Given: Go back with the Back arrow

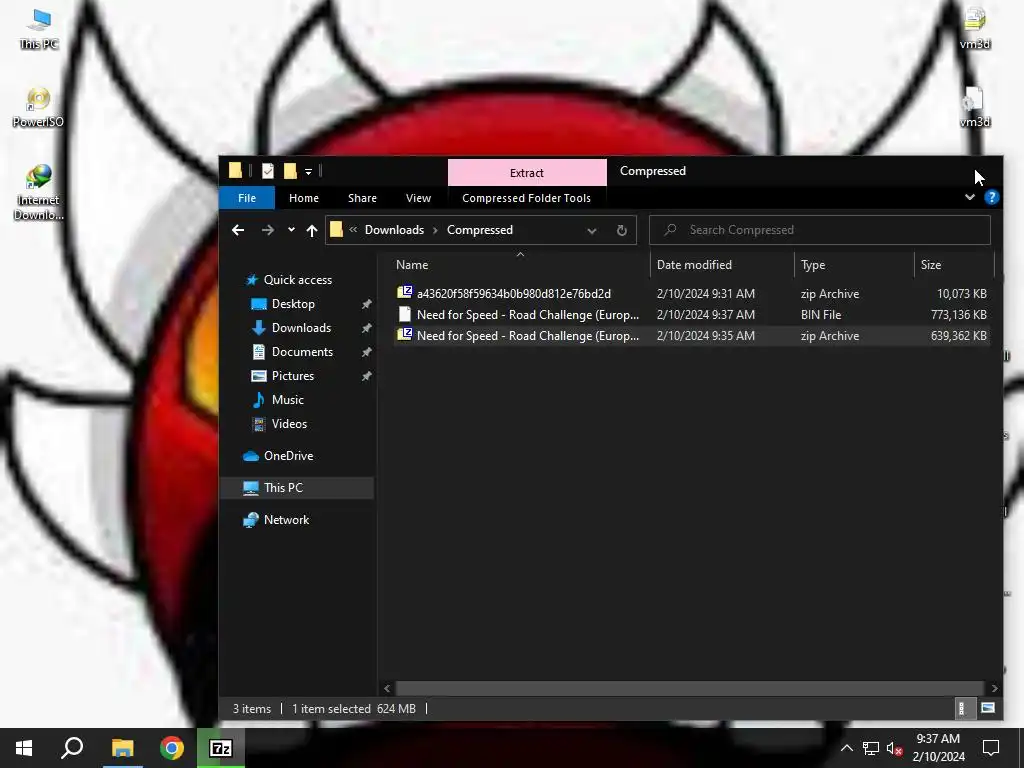Looking at the screenshot, I should (238, 230).
